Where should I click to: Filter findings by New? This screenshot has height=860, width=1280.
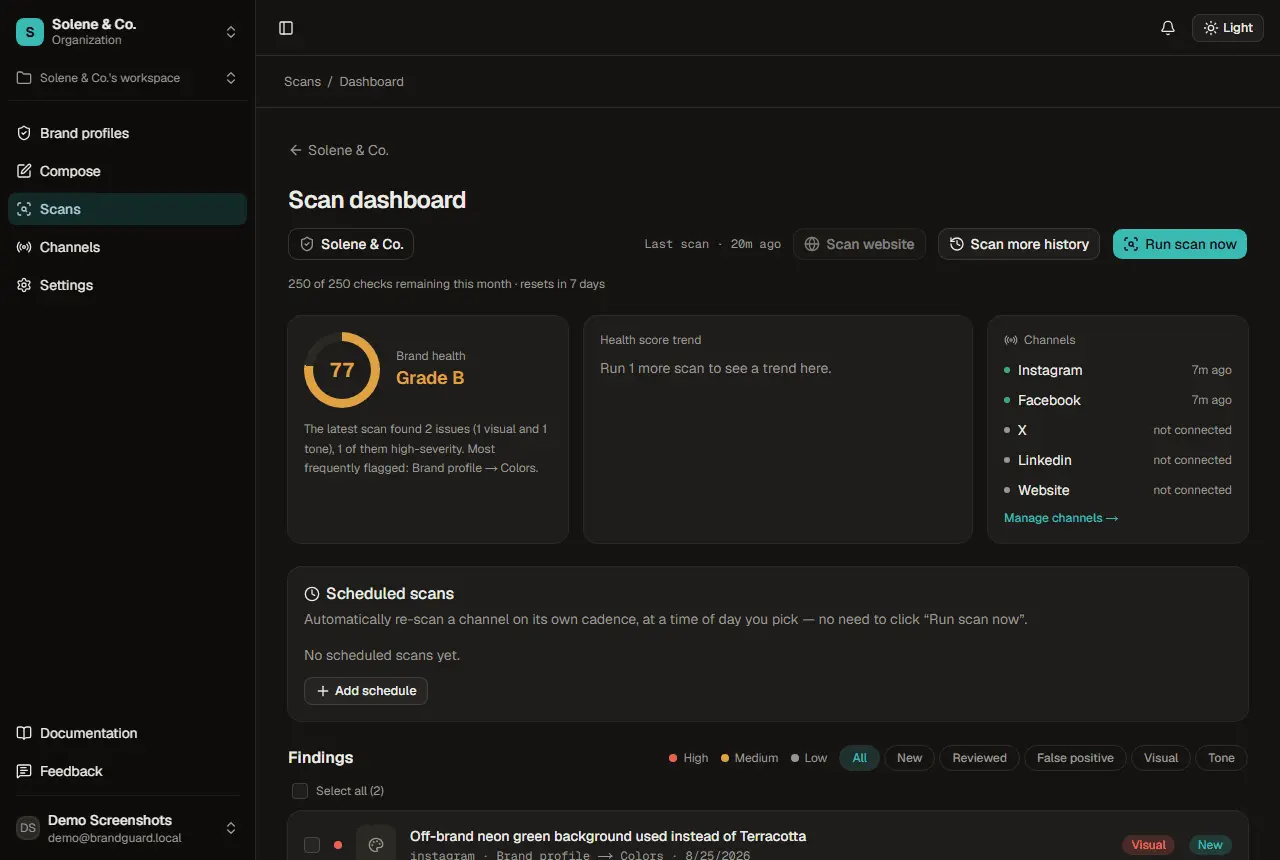(x=910, y=758)
